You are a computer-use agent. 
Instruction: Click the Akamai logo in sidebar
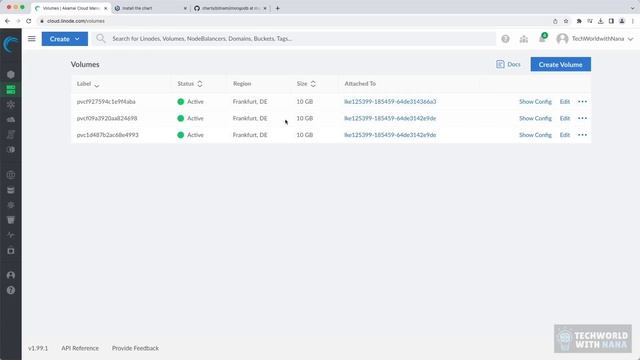[x=11, y=44]
